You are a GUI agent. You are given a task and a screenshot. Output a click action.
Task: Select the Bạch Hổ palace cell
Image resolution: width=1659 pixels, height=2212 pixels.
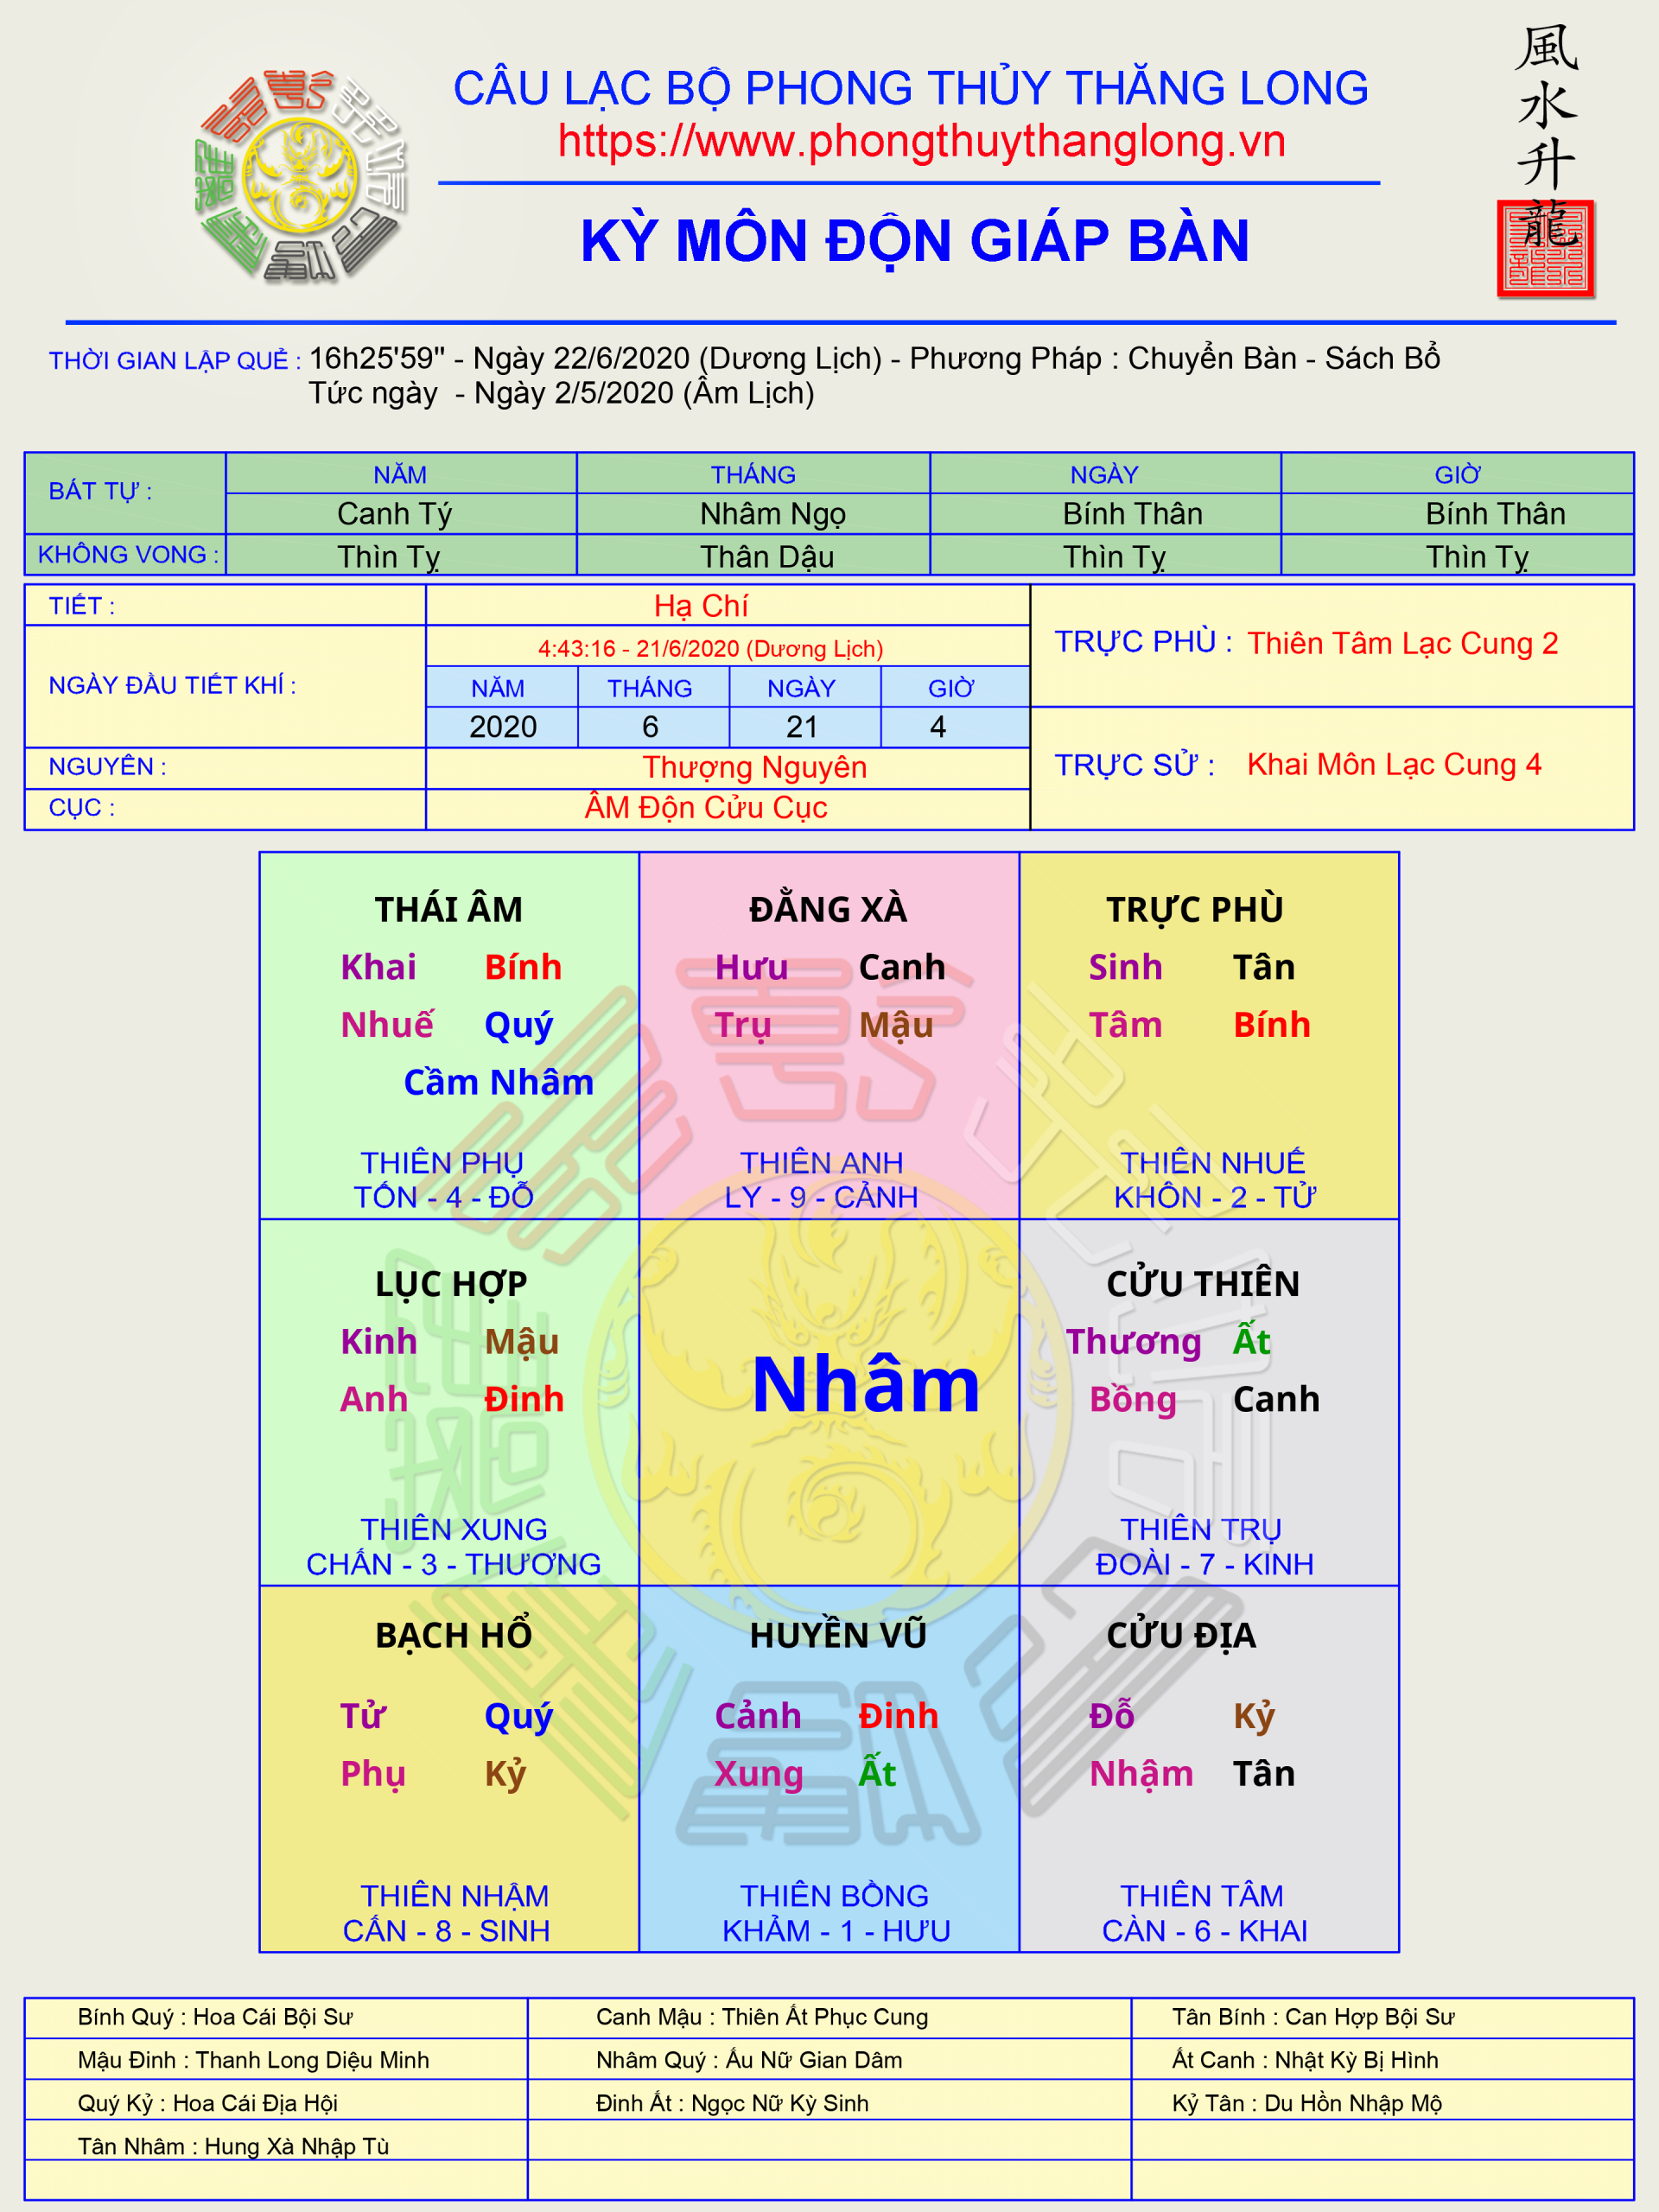pyautogui.click(x=449, y=1768)
